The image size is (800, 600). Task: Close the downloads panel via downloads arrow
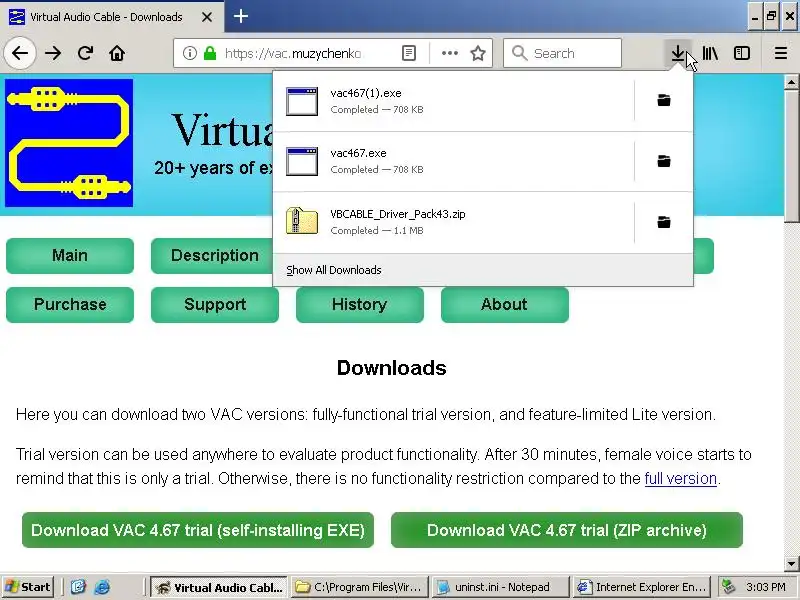click(678, 53)
